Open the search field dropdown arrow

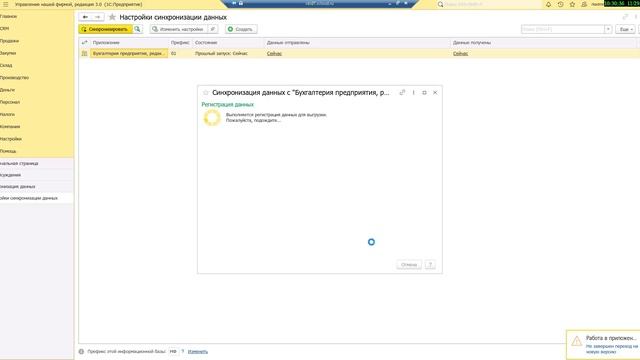[608, 29]
